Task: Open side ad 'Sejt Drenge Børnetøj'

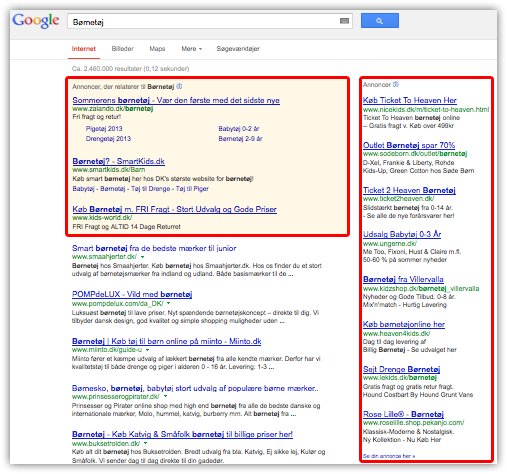Action: click(402, 369)
